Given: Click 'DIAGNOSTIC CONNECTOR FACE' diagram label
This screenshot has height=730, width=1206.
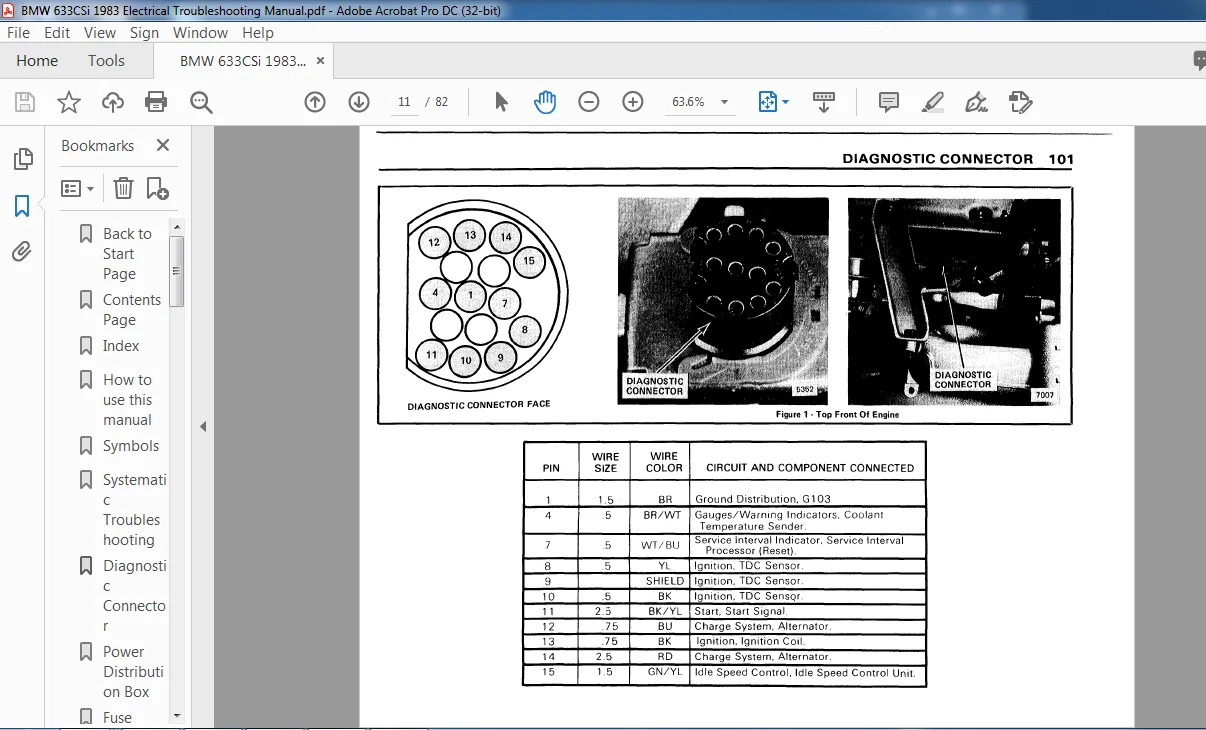Looking at the screenshot, I should (x=479, y=405).
